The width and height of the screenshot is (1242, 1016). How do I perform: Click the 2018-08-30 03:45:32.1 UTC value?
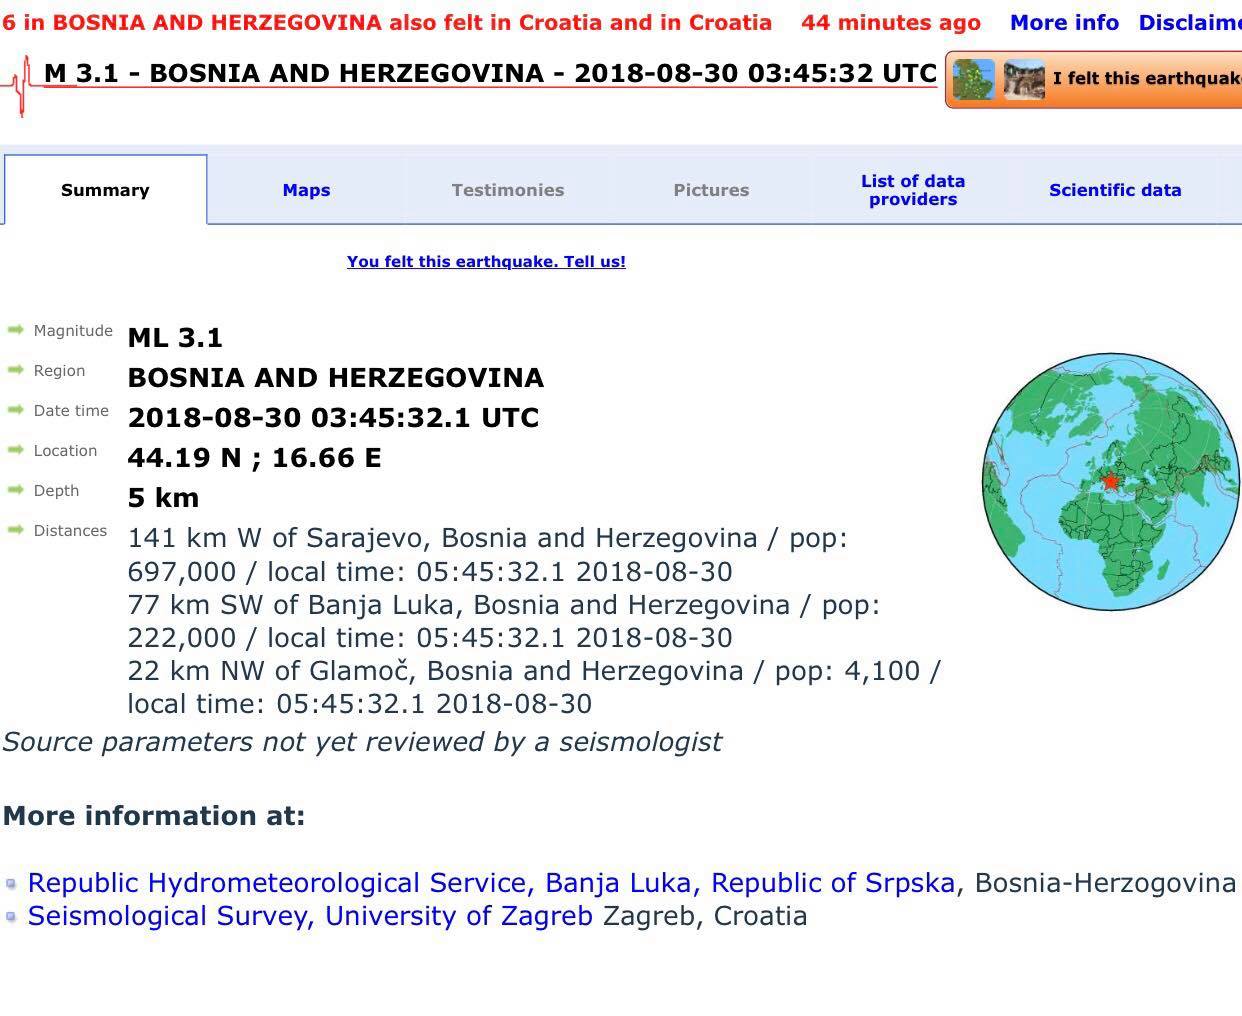click(333, 418)
